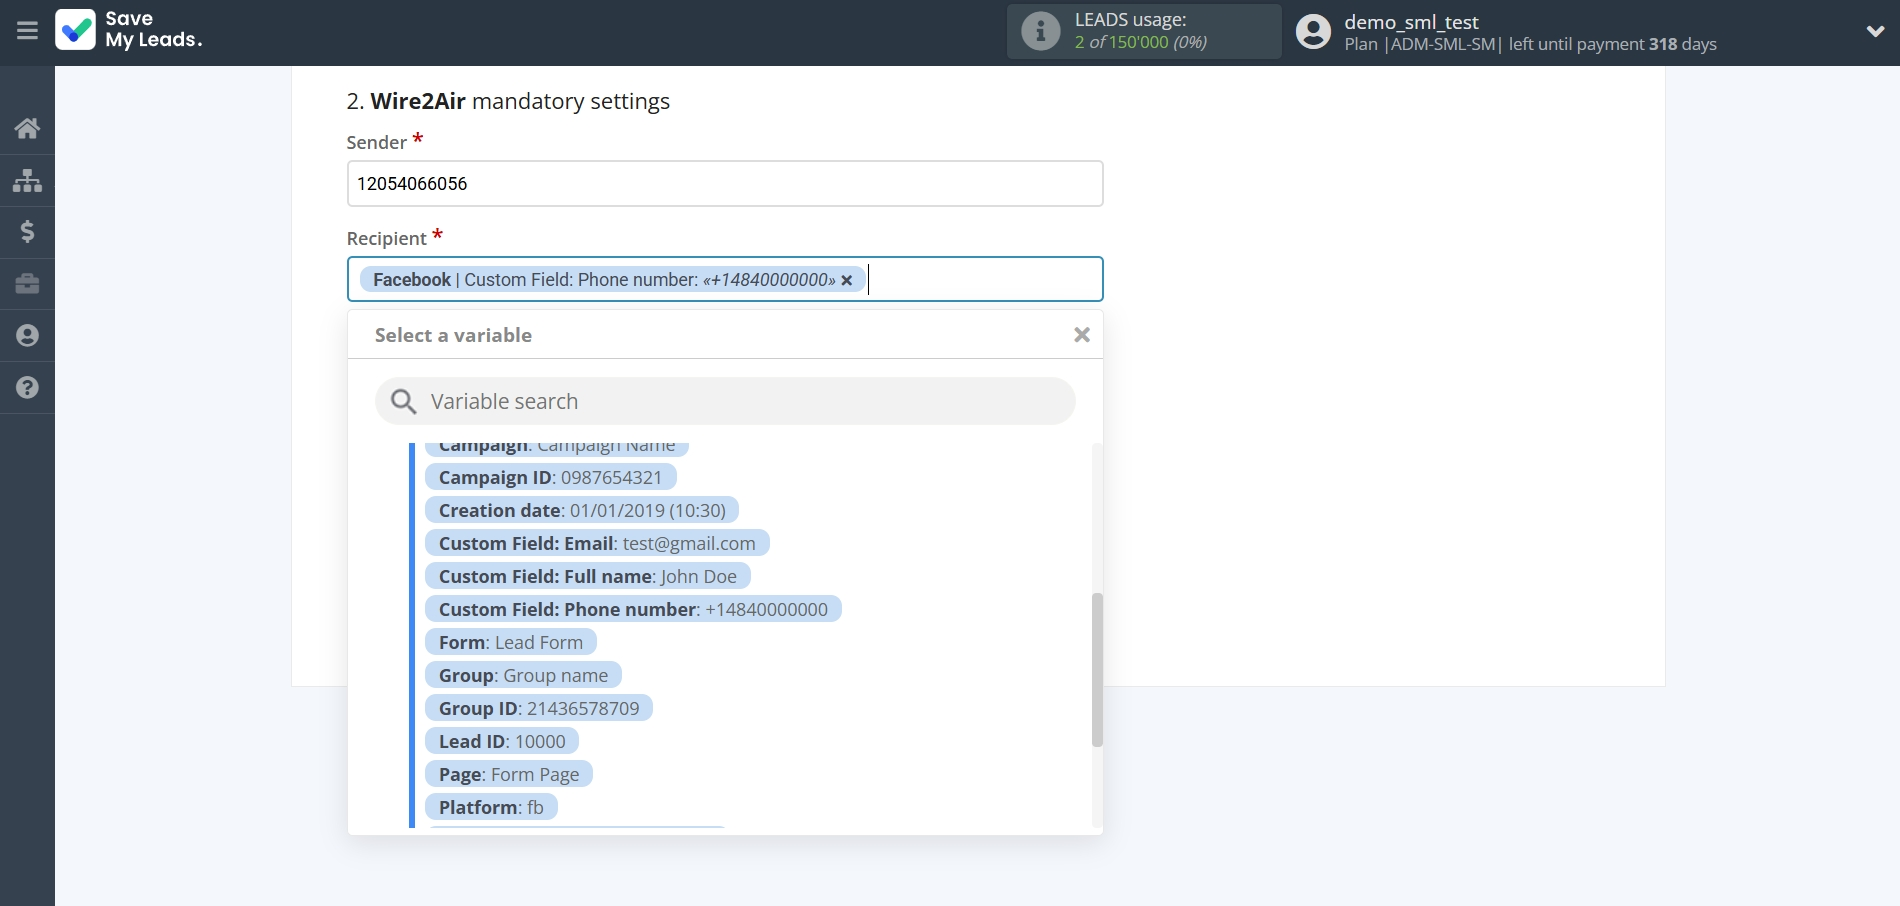
Task: Open the payments dollar sidebar icon
Action: click(27, 232)
